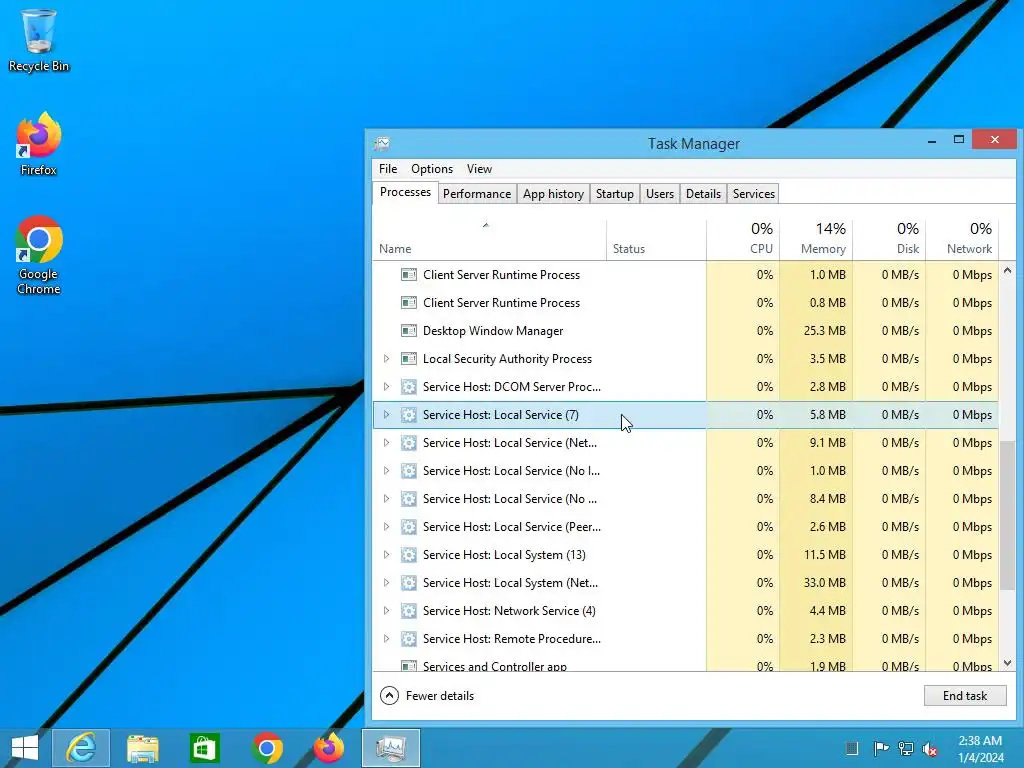Click the muted volume tray icon
The width and height of the screenshot is (1024, 768).
930,748
